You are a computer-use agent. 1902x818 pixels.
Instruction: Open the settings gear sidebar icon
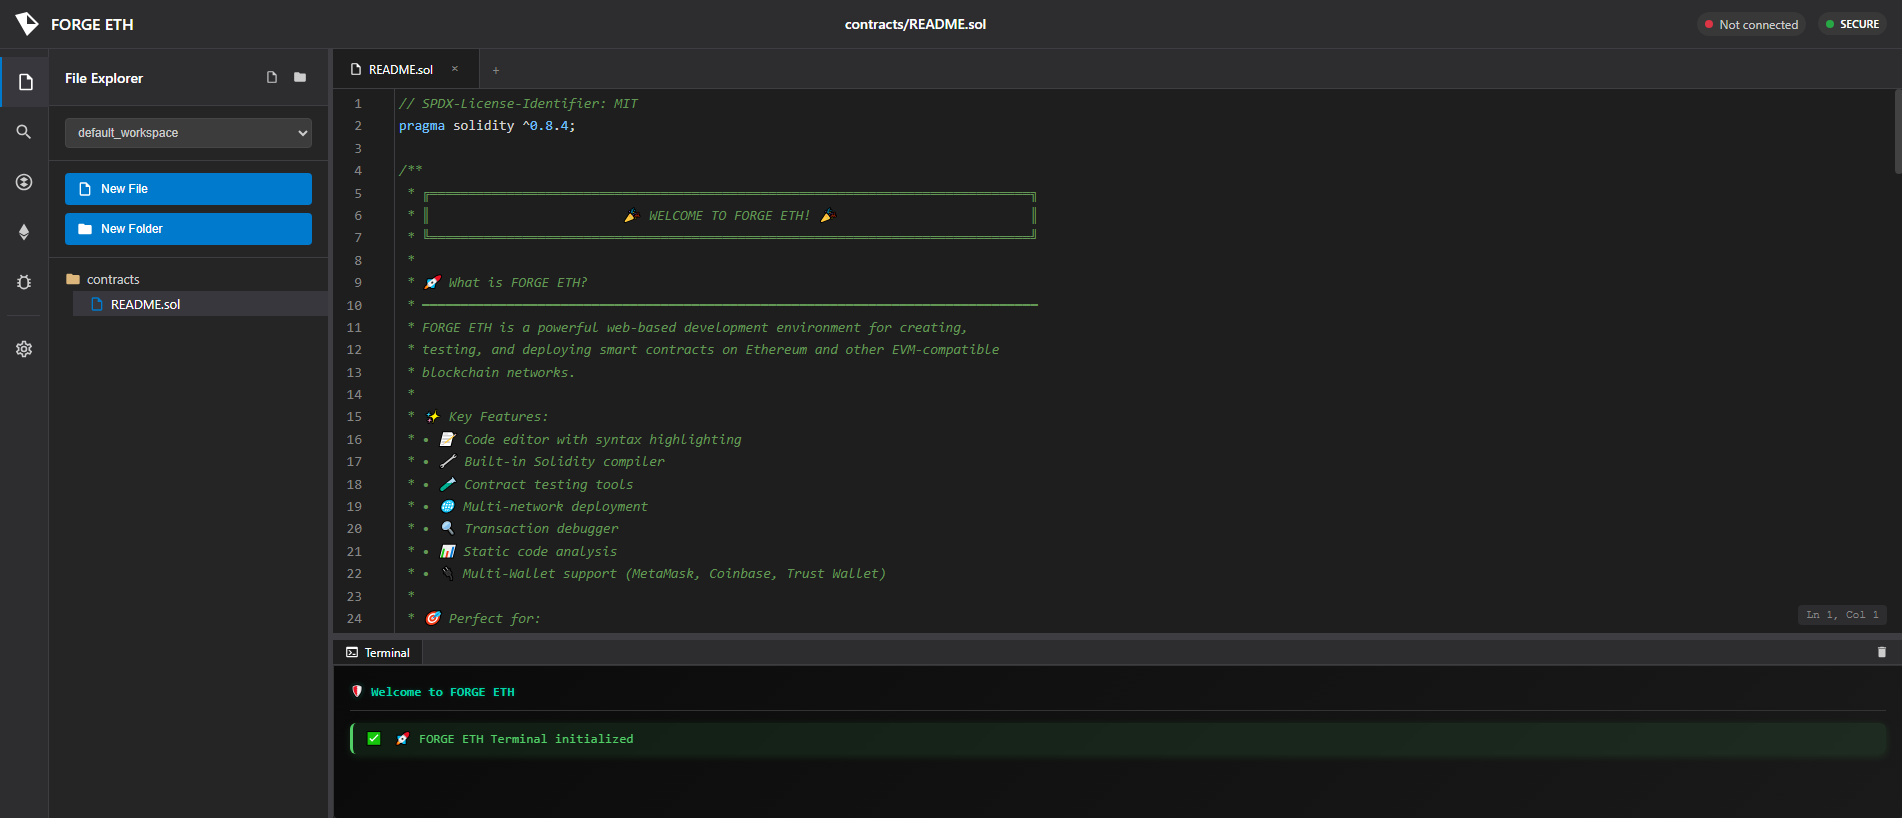point(24,349)
